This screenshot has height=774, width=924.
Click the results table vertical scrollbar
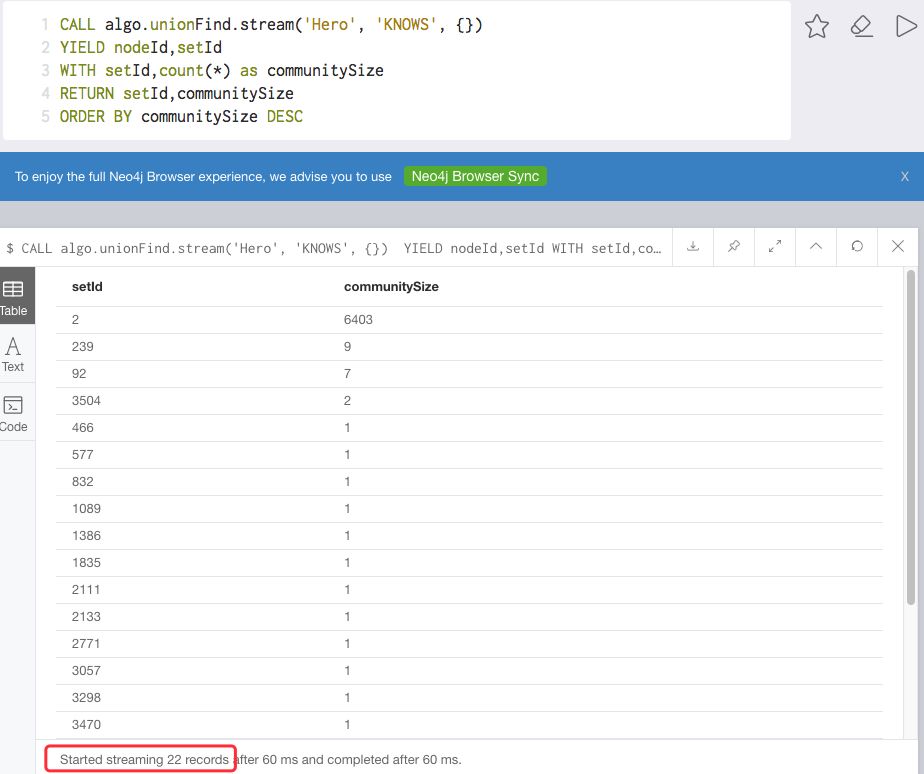[910, 440]
